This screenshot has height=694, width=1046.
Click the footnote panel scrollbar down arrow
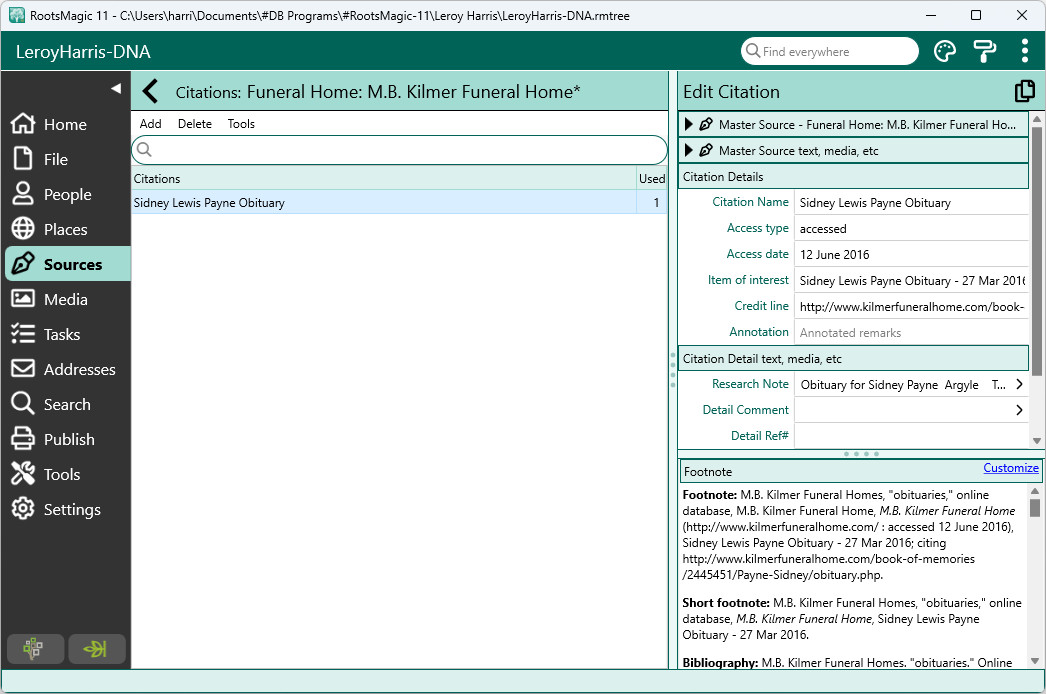1035,661
